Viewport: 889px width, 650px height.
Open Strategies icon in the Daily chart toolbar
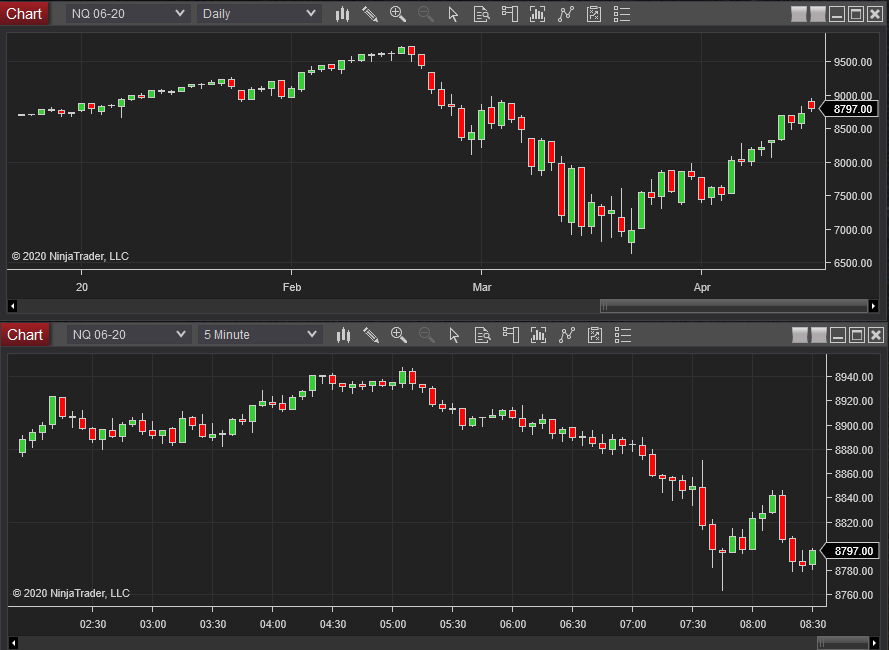(x=566, y=14)
